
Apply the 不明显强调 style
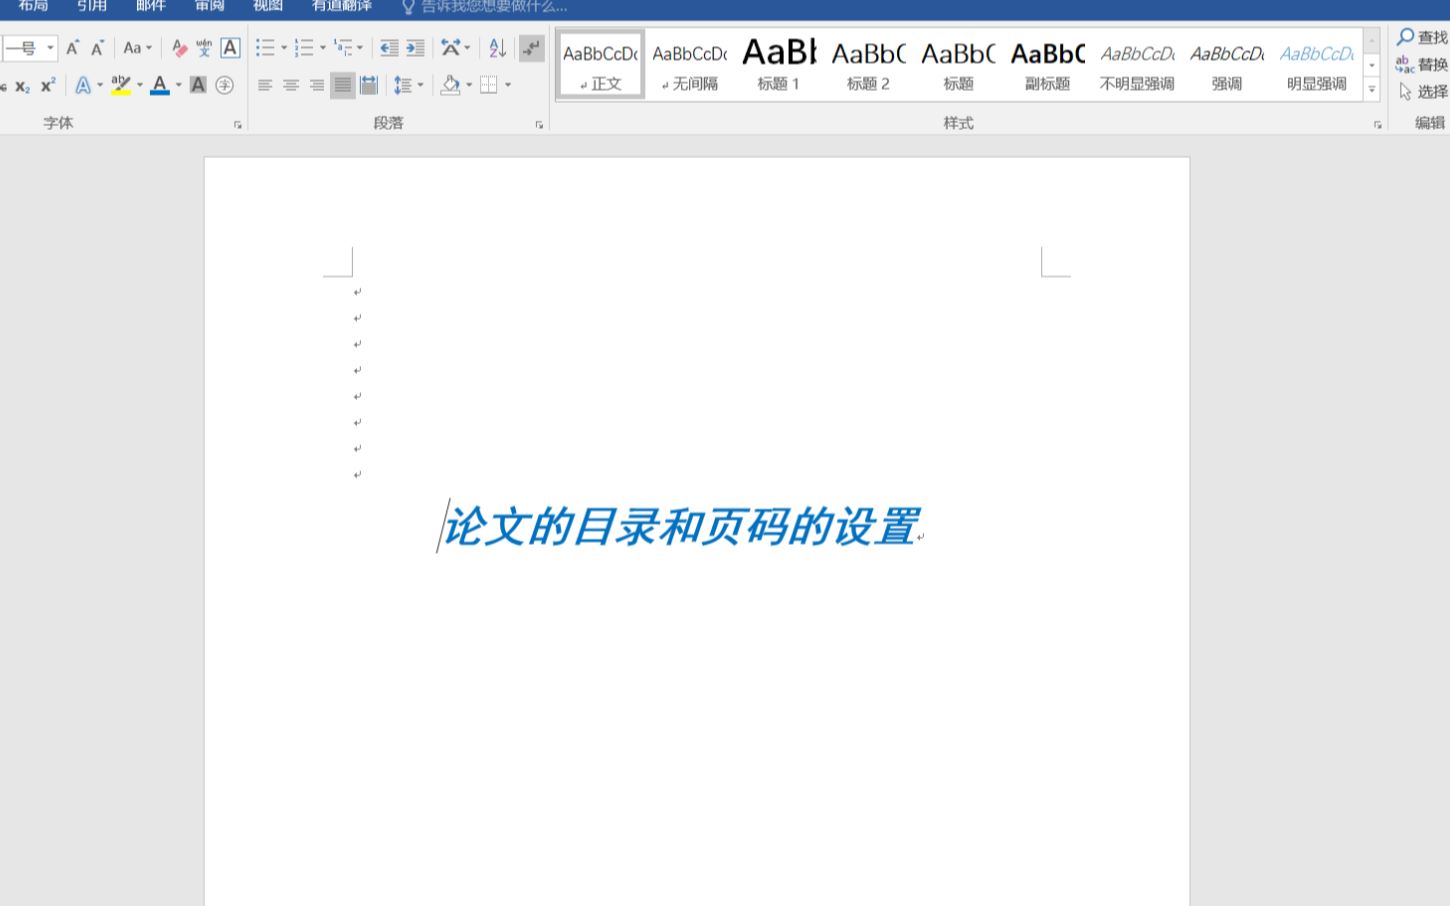1137,64
